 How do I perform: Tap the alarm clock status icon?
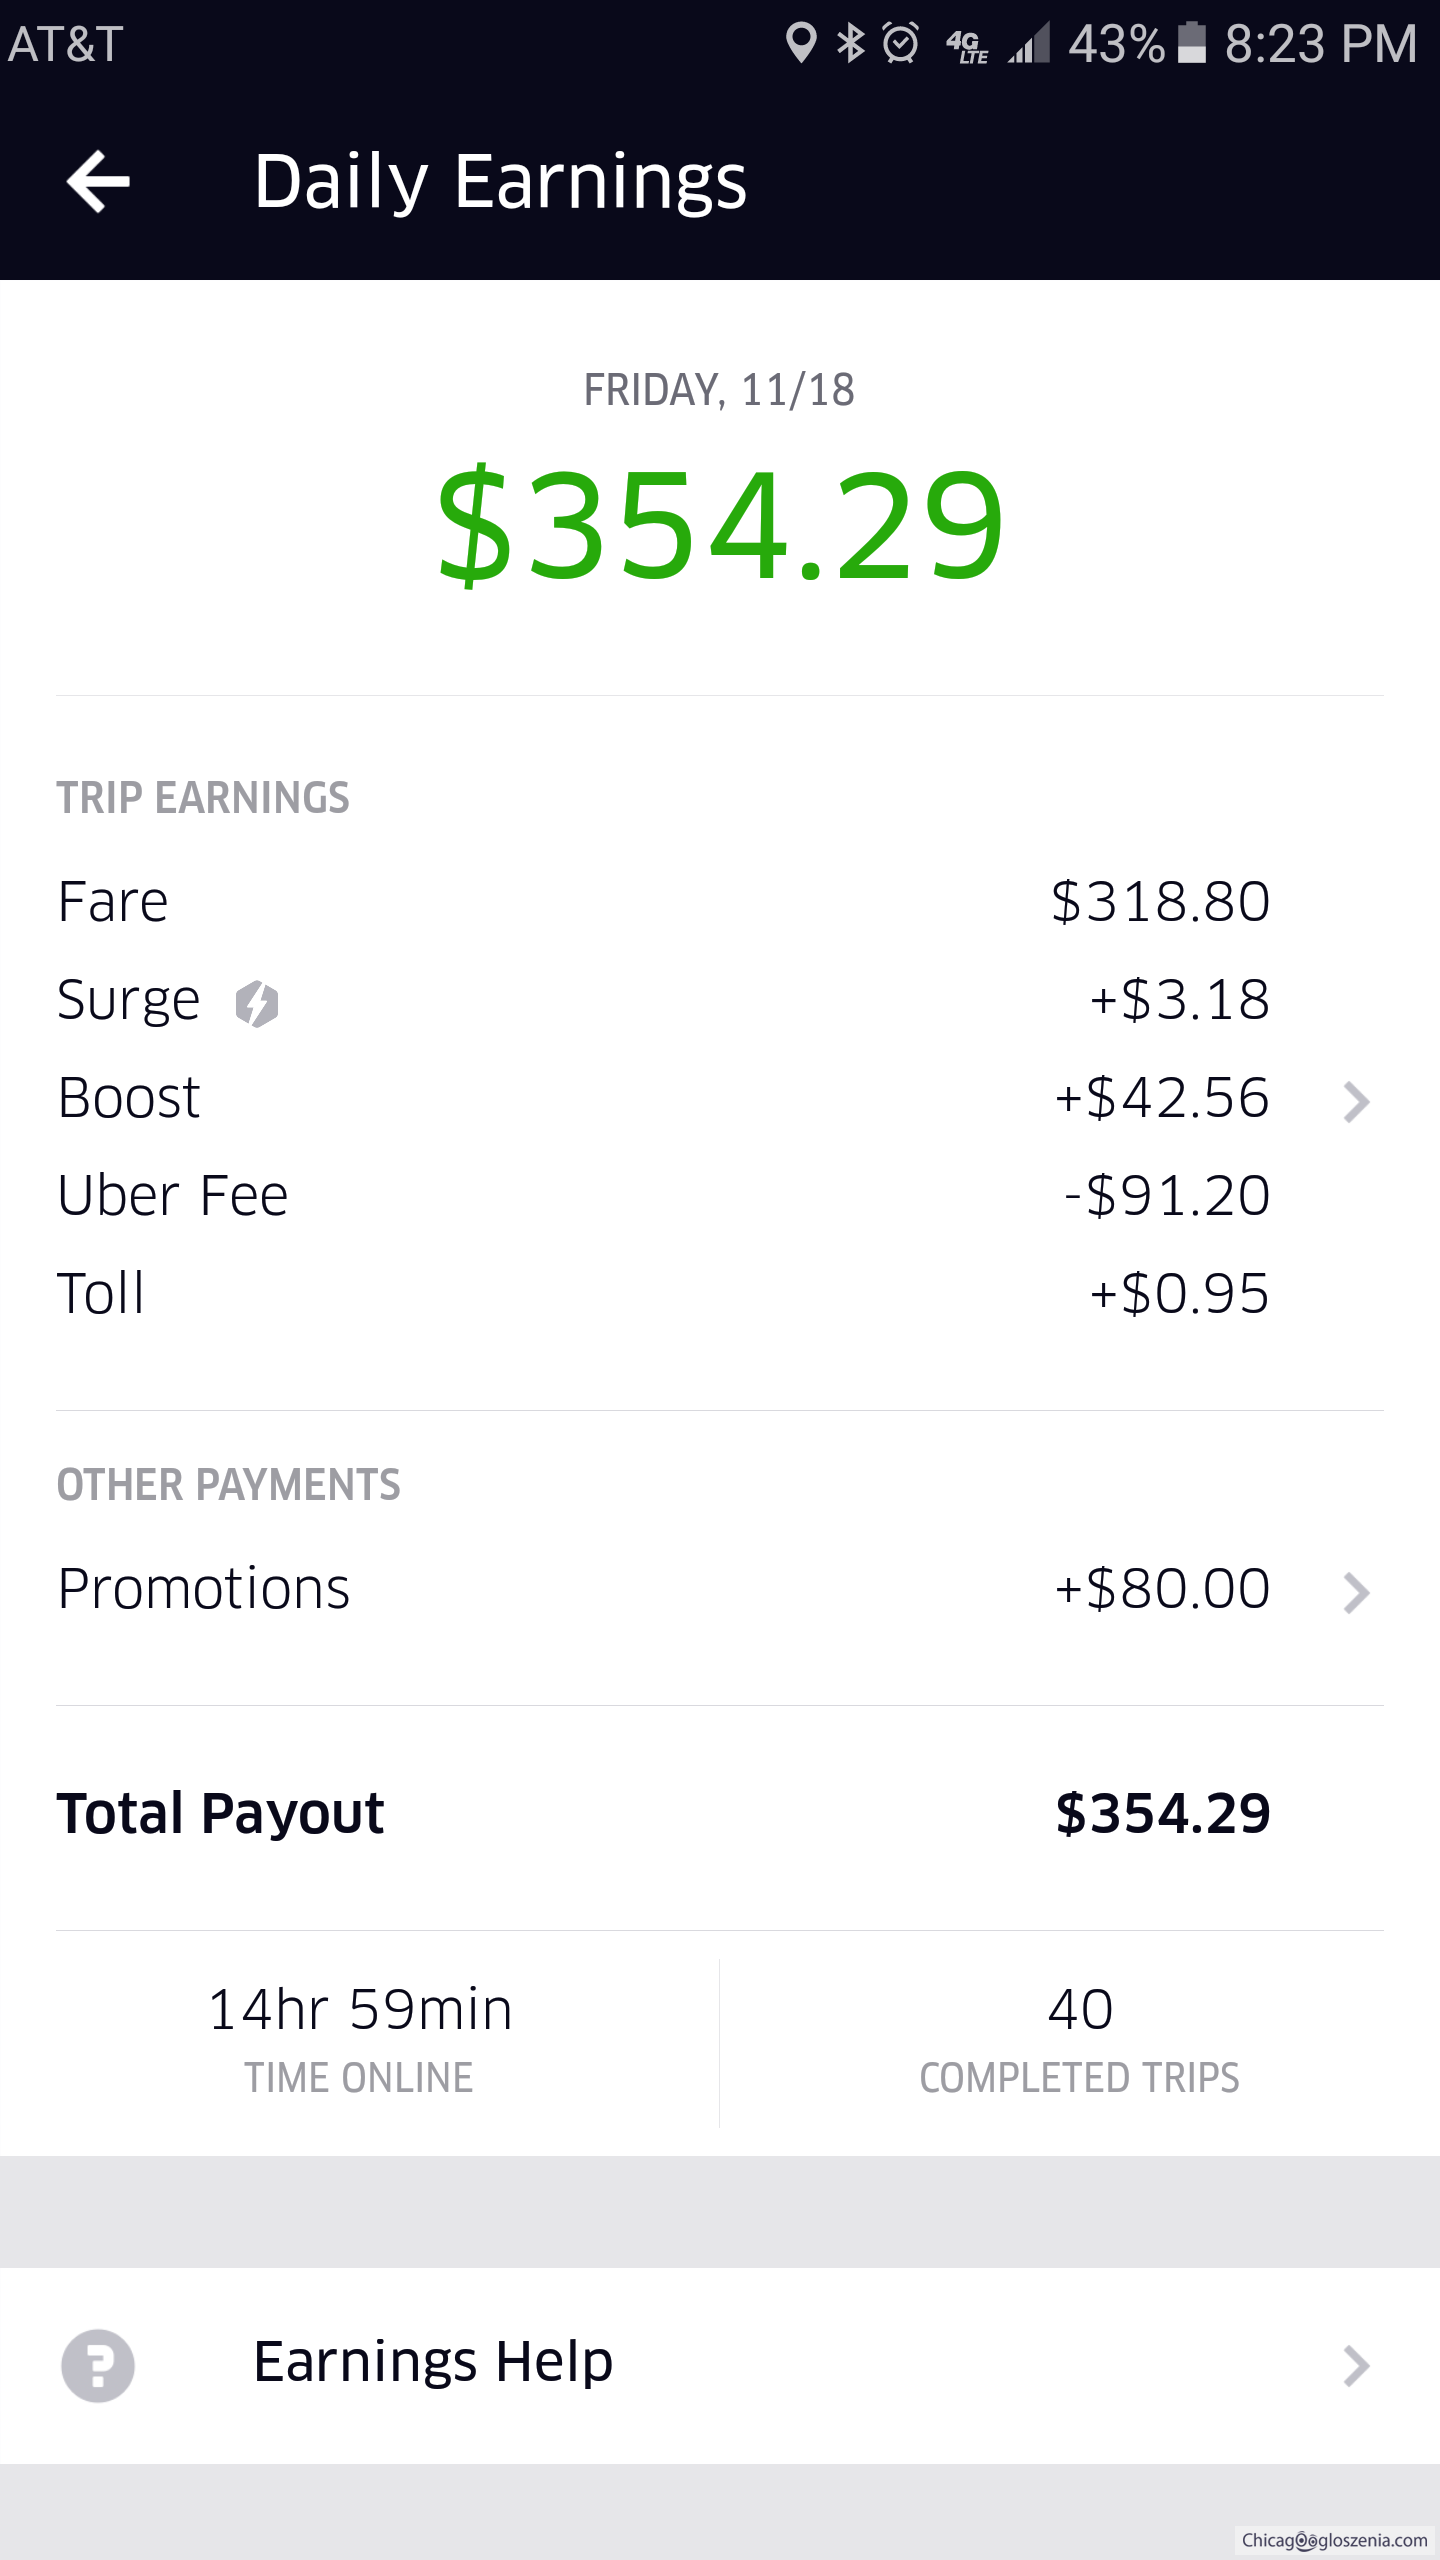pos(901,44)
